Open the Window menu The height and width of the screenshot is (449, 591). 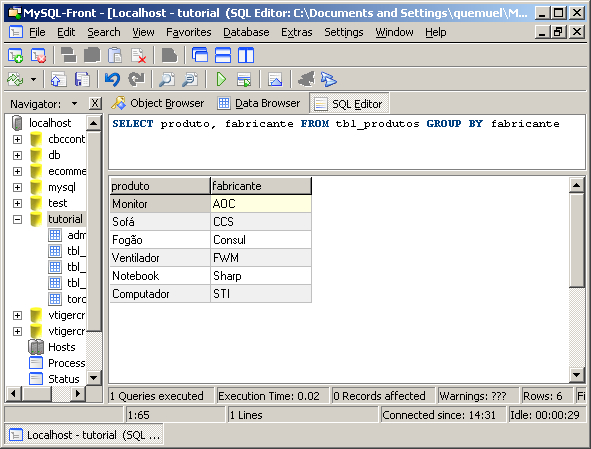394,32
